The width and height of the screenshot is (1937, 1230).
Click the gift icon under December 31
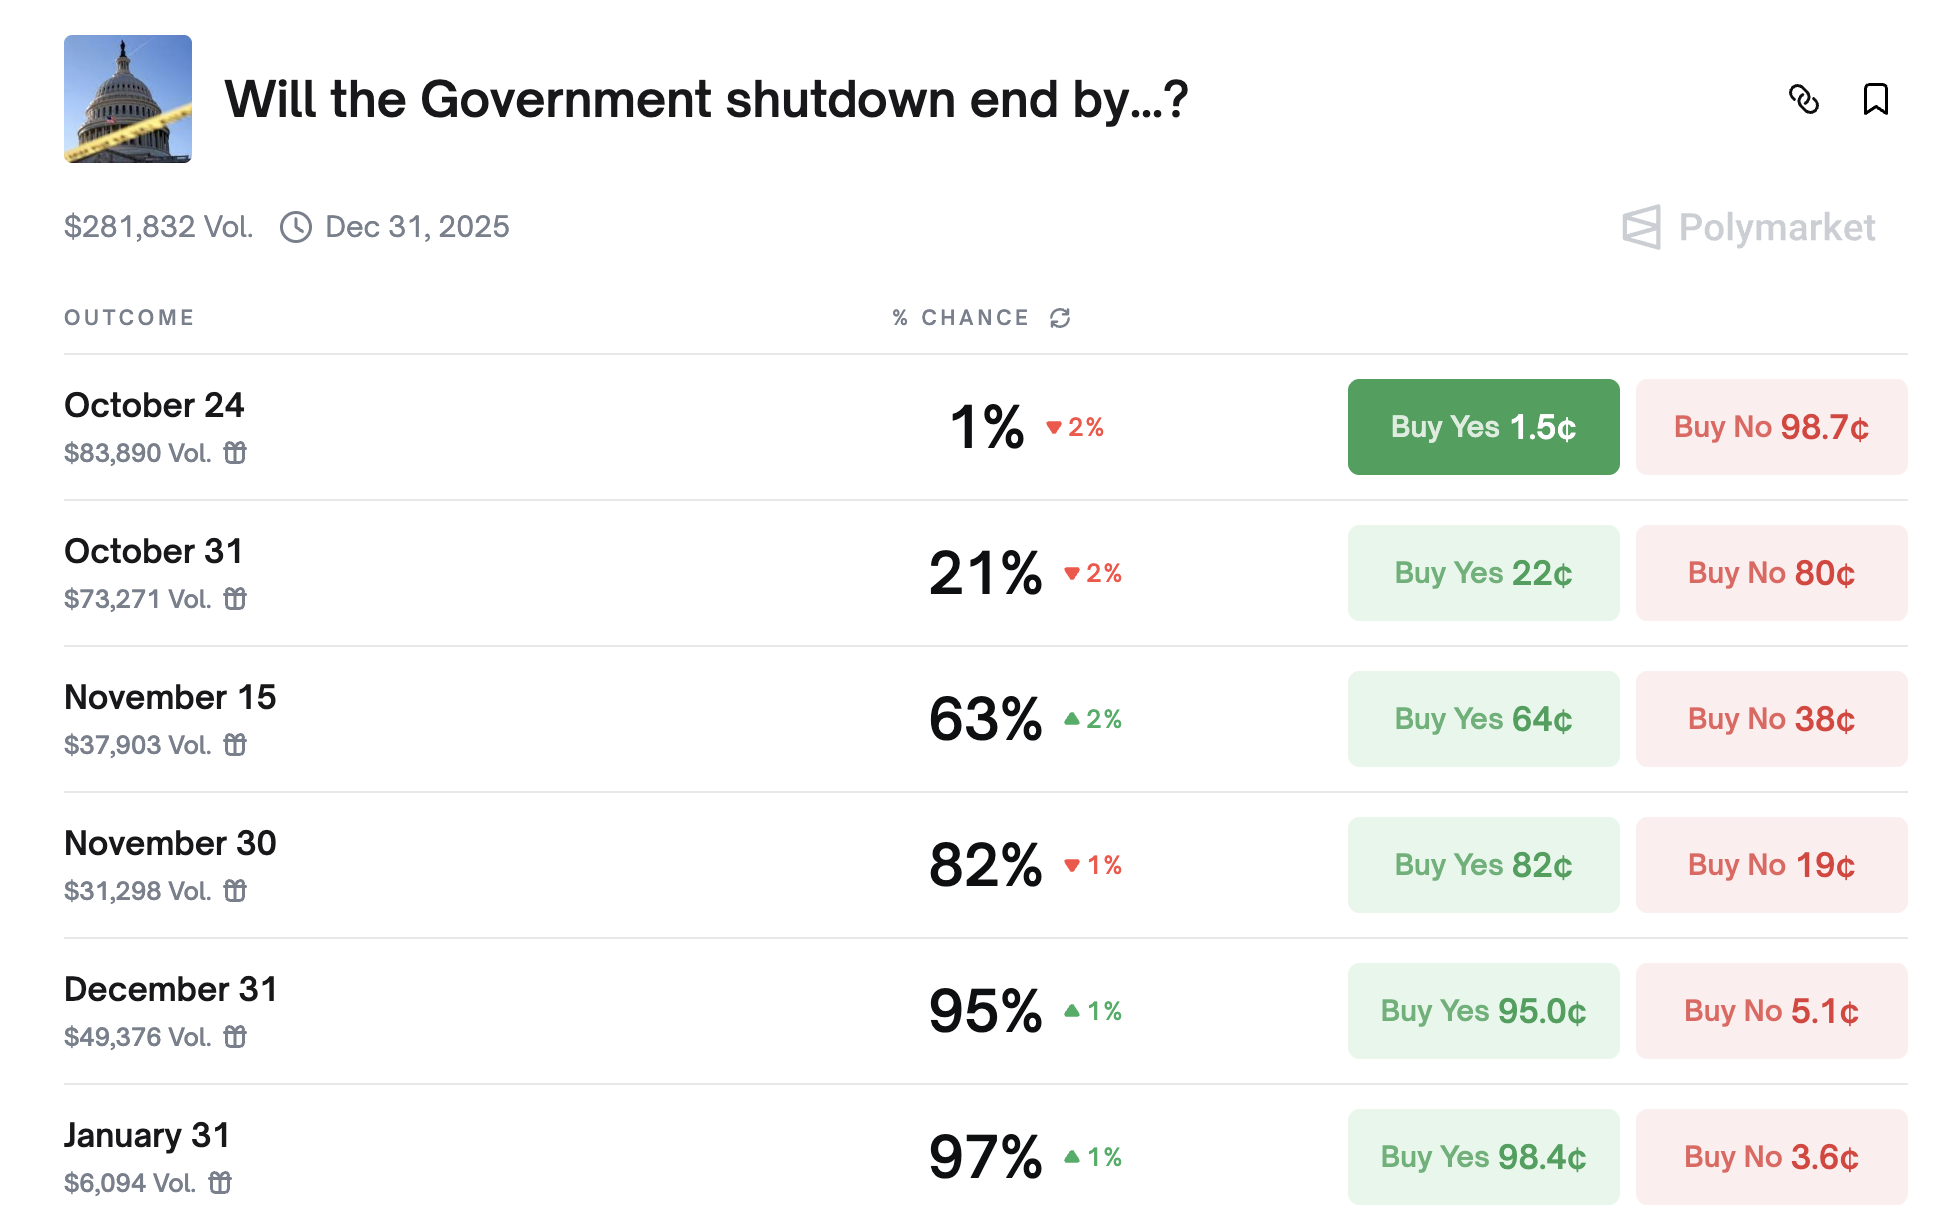point(235,1037)
